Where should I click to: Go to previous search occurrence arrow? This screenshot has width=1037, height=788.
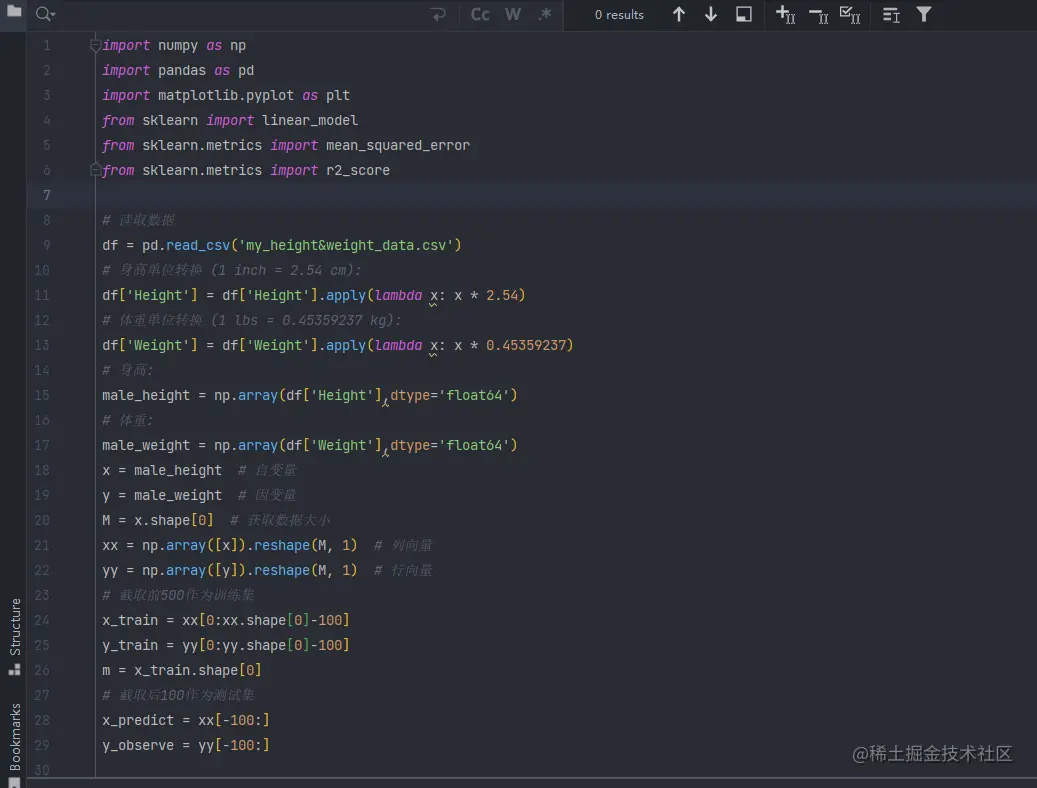coord(679,15)
